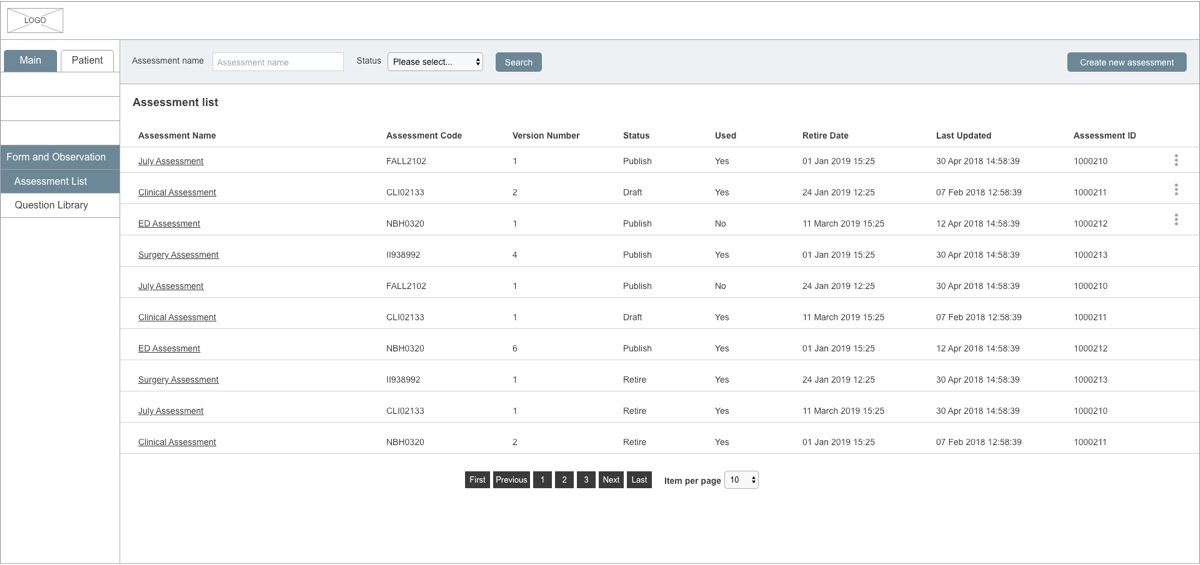Click Assessment ID column header
This screenshot has width=1200, height=565.
(x=1105, y=136)
